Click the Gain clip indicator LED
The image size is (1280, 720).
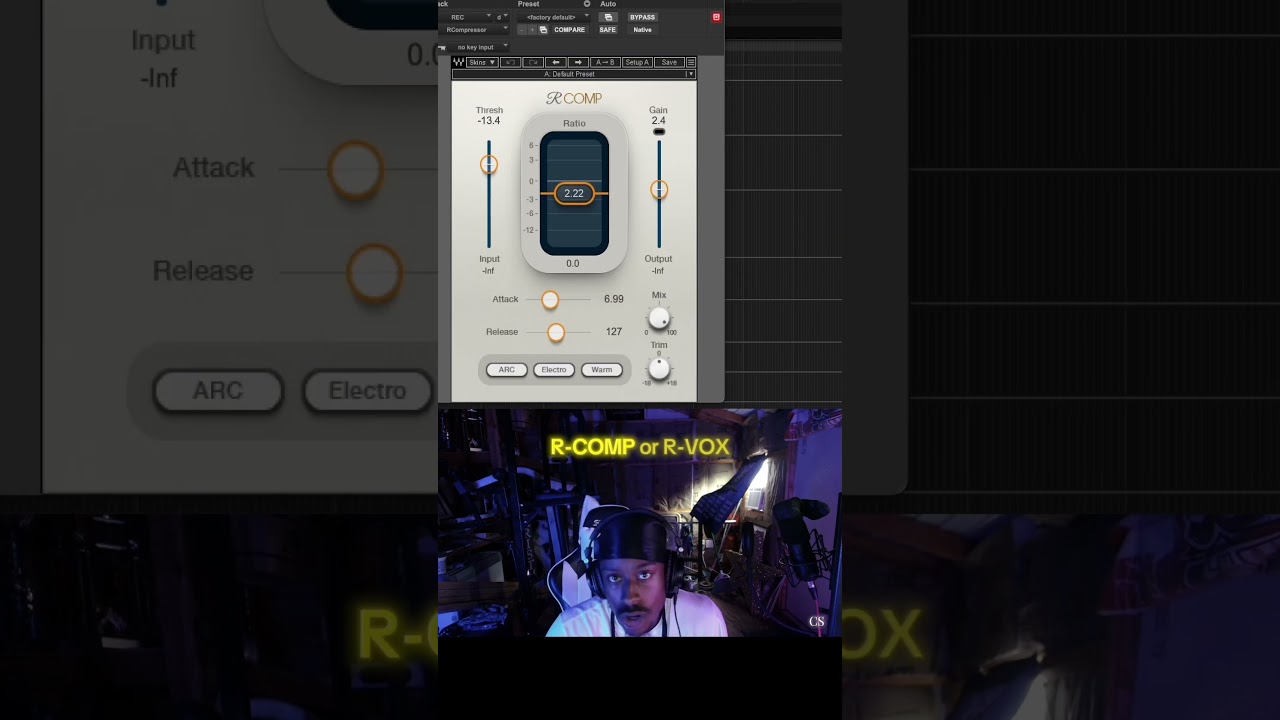658,132
